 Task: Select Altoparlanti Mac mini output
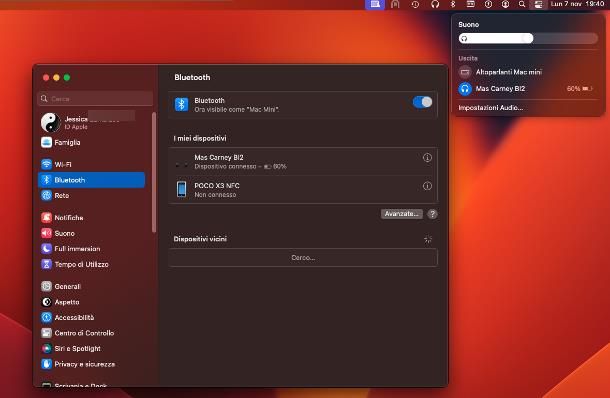pyautogui.click(x=528, y=72)
